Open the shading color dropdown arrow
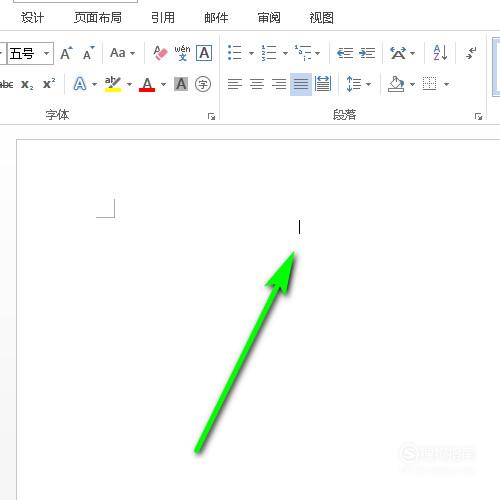The height and width of the screenshot is (500, 500). coord(412,84)
